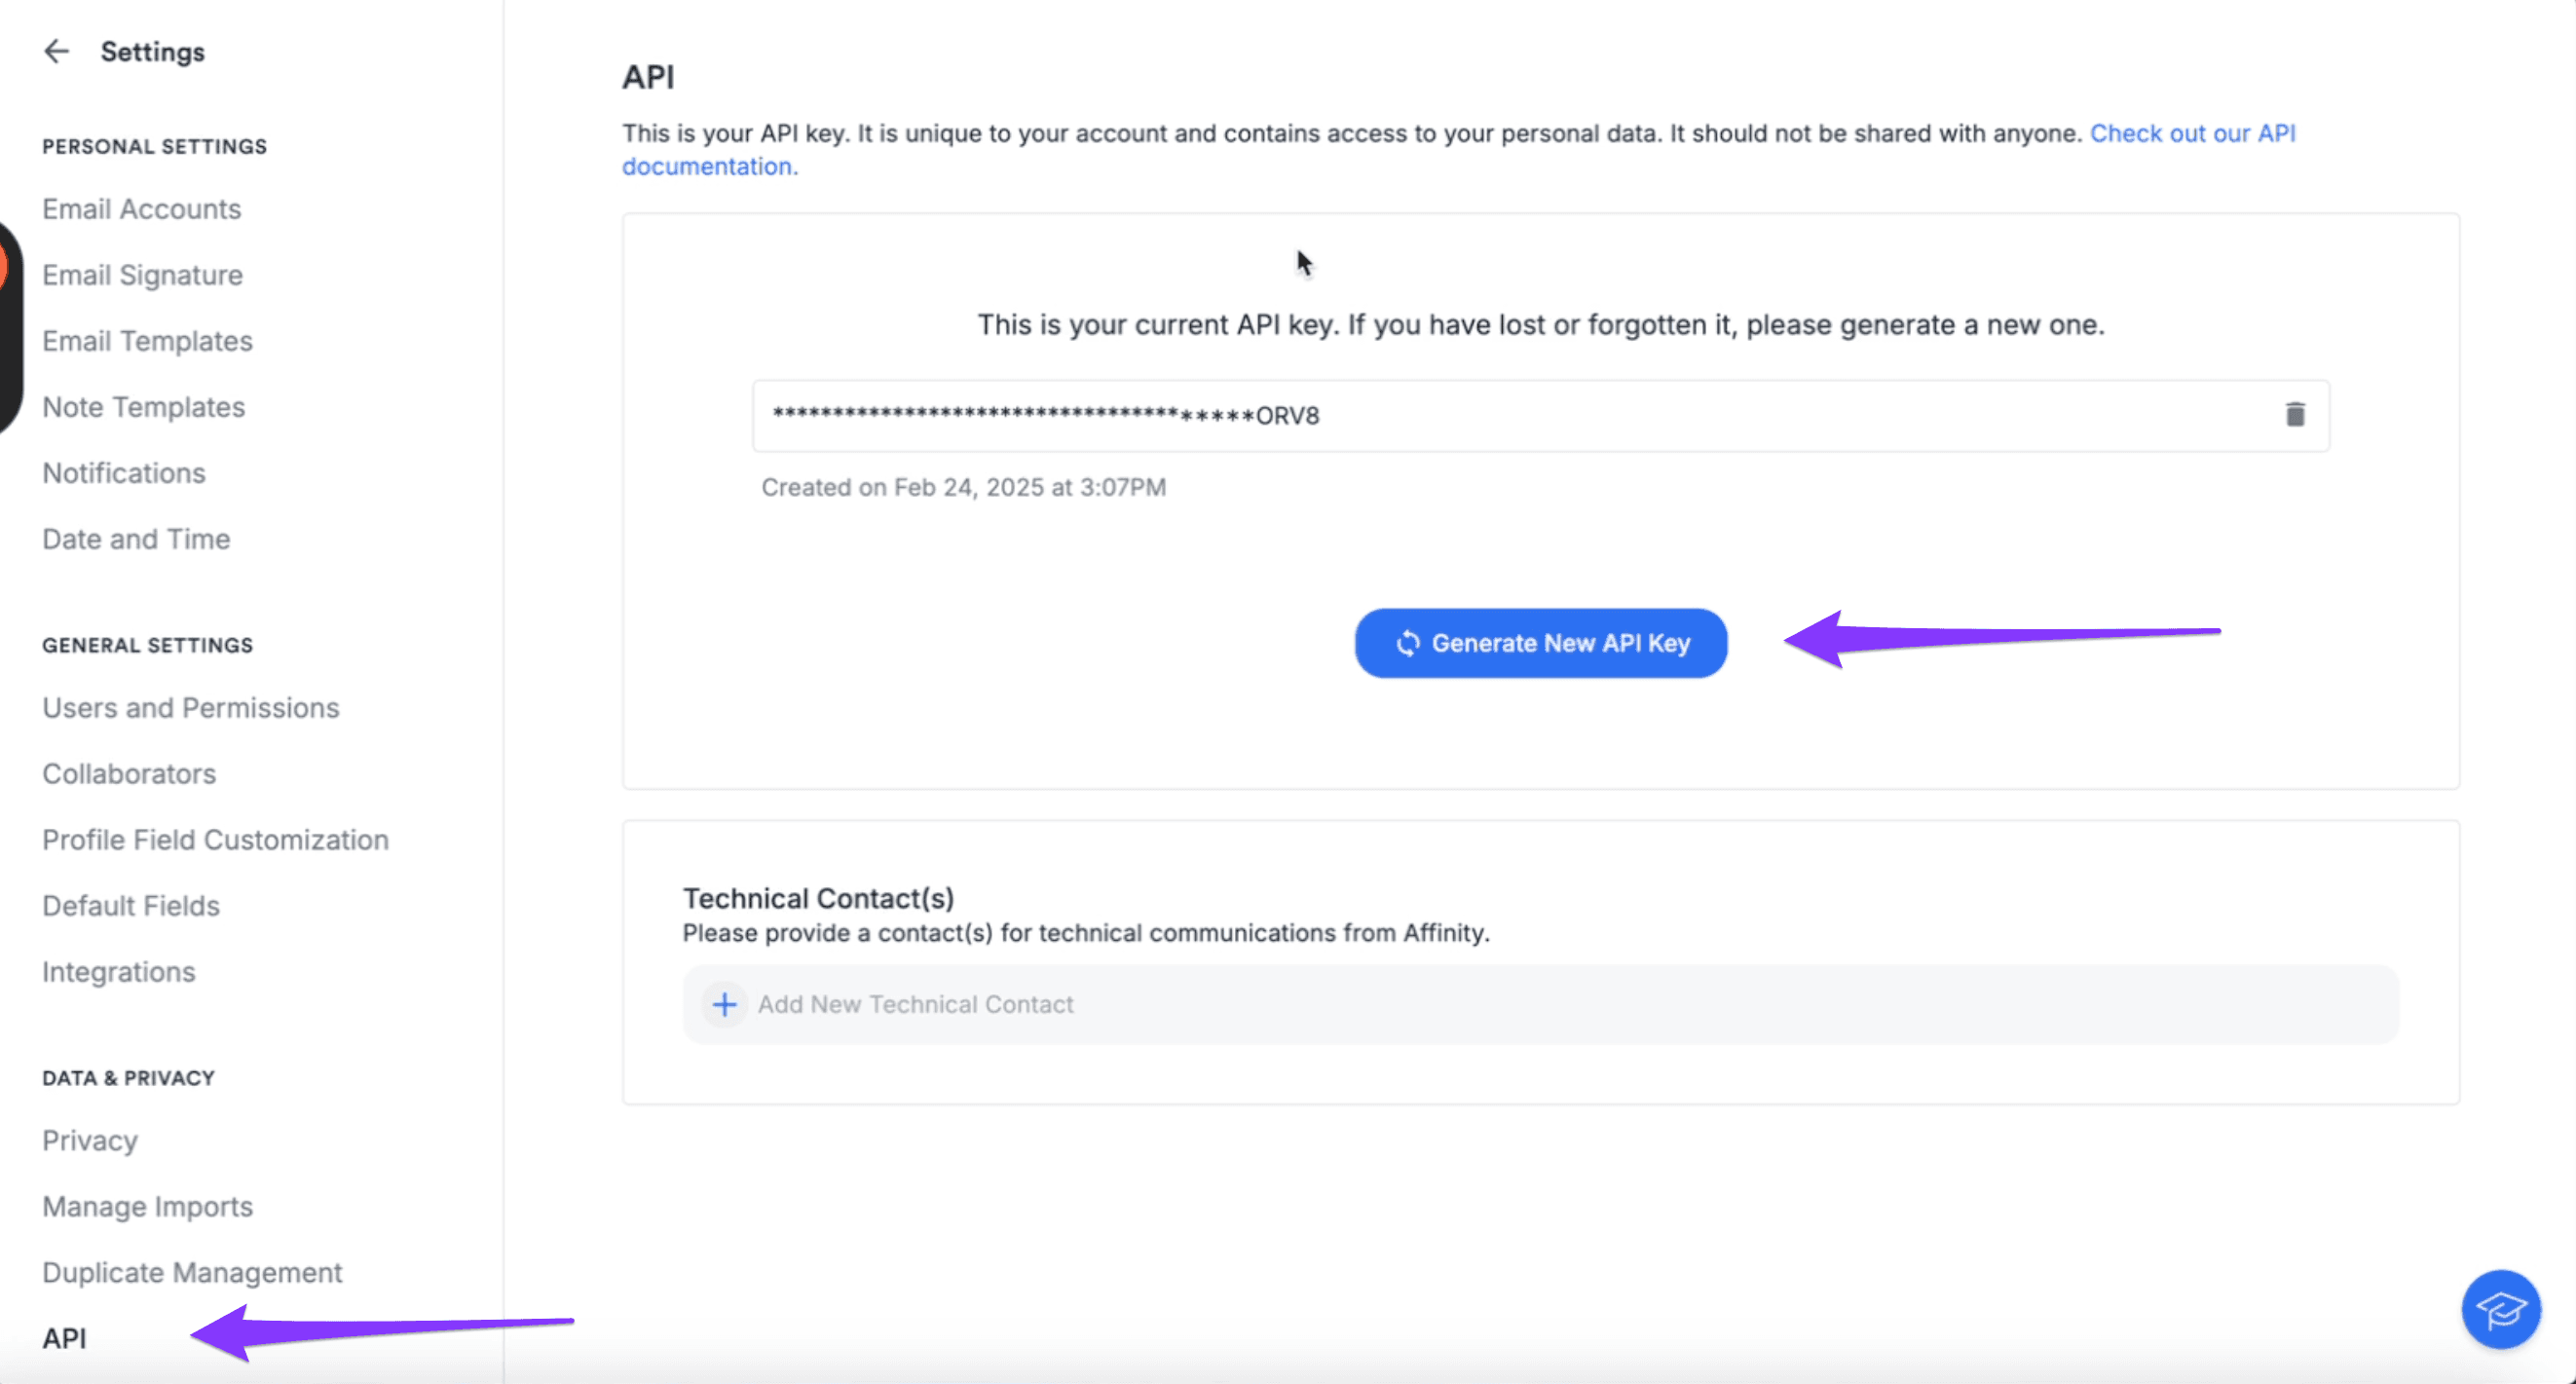This screenshot has height=1384, width=2576.
Task: Open Email Accounts settings
Action: [x=141, y=209]
